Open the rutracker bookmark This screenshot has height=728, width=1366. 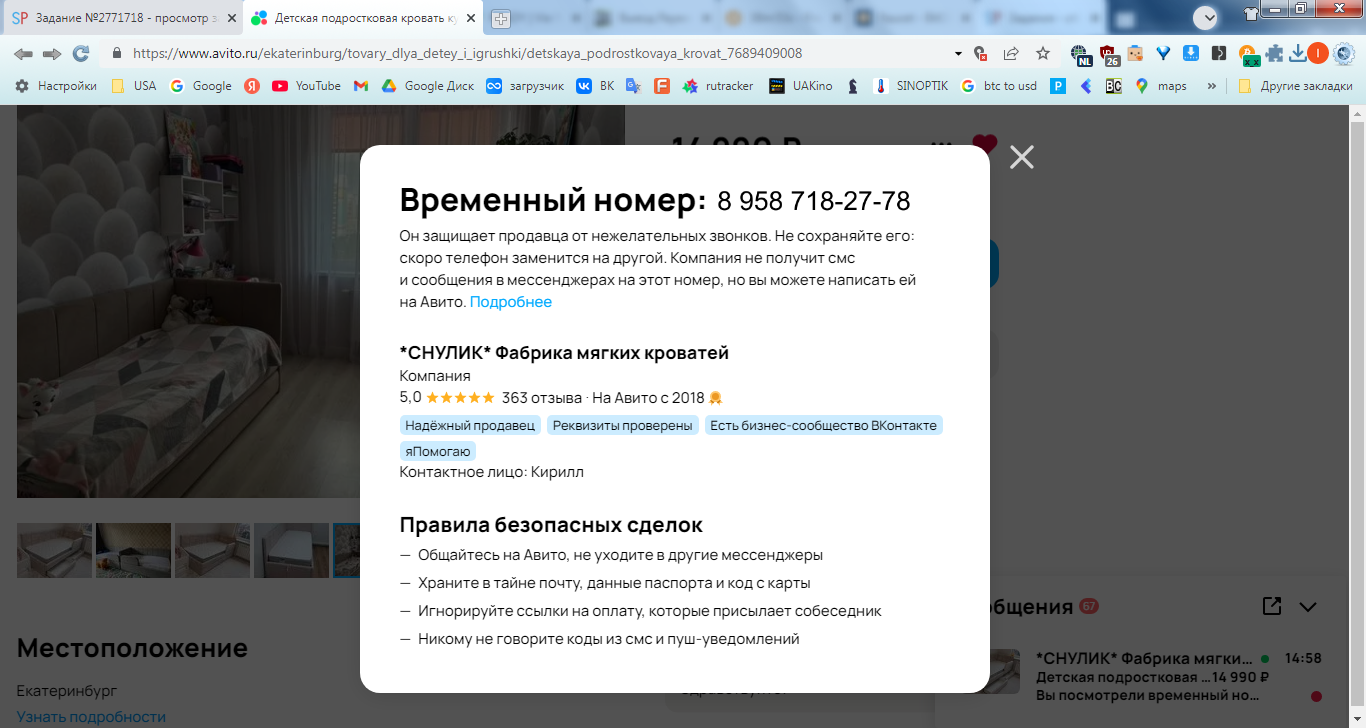coord(718,86)
